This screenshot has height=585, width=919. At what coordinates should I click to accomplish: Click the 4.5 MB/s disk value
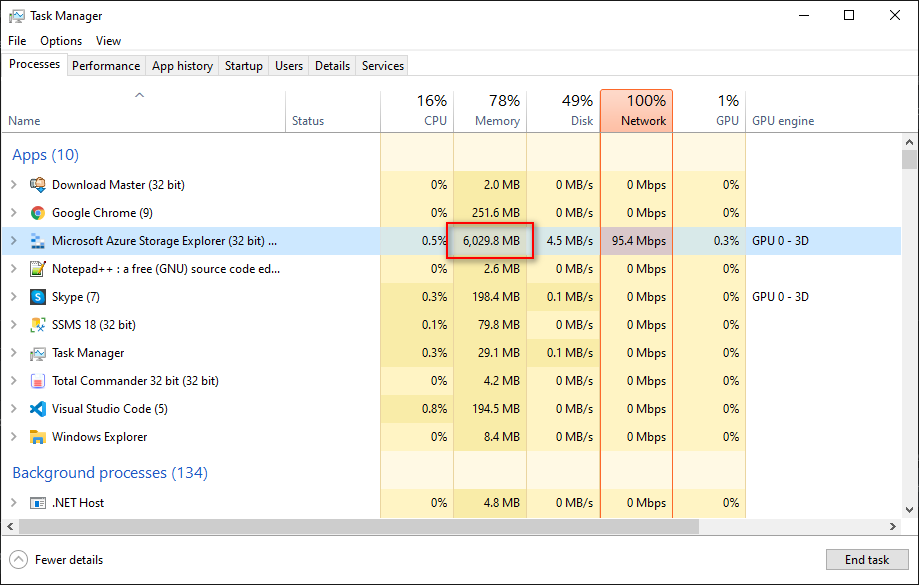coord(570,241)
